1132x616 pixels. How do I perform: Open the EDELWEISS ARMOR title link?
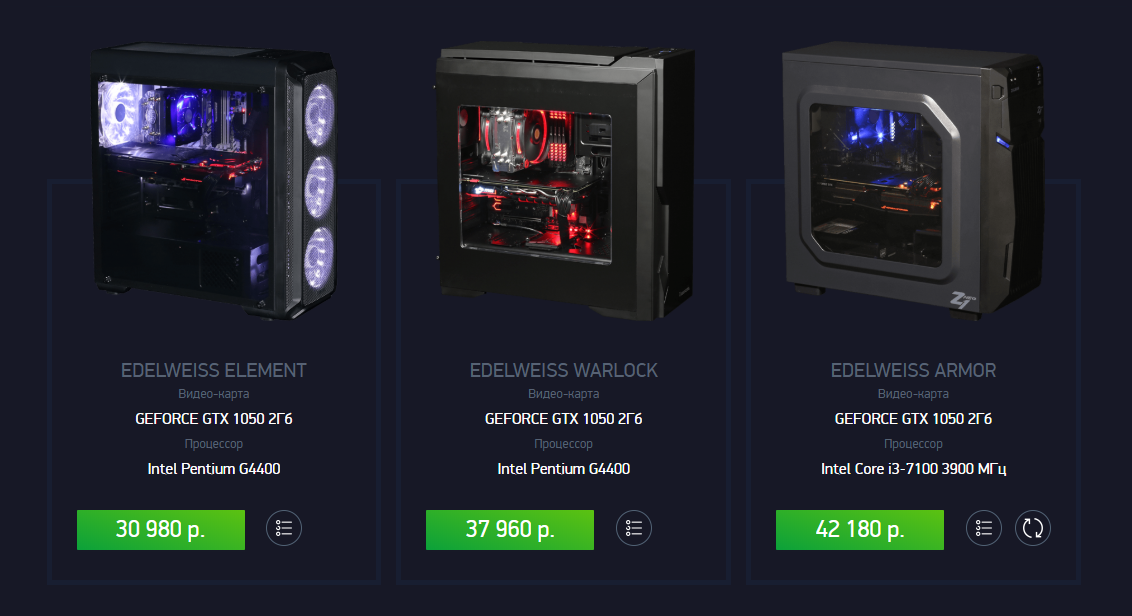tap(913, 370)
